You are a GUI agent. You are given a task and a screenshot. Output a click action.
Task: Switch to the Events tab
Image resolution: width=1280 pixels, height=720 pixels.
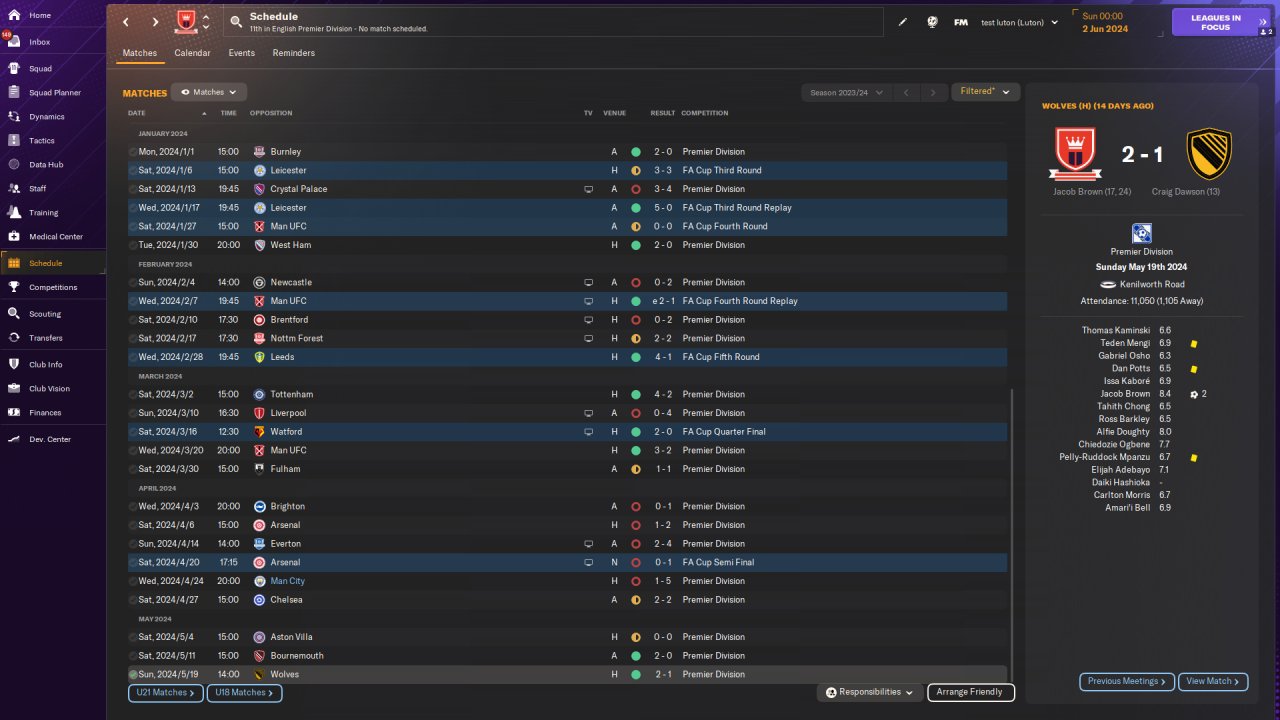(241, 53)
